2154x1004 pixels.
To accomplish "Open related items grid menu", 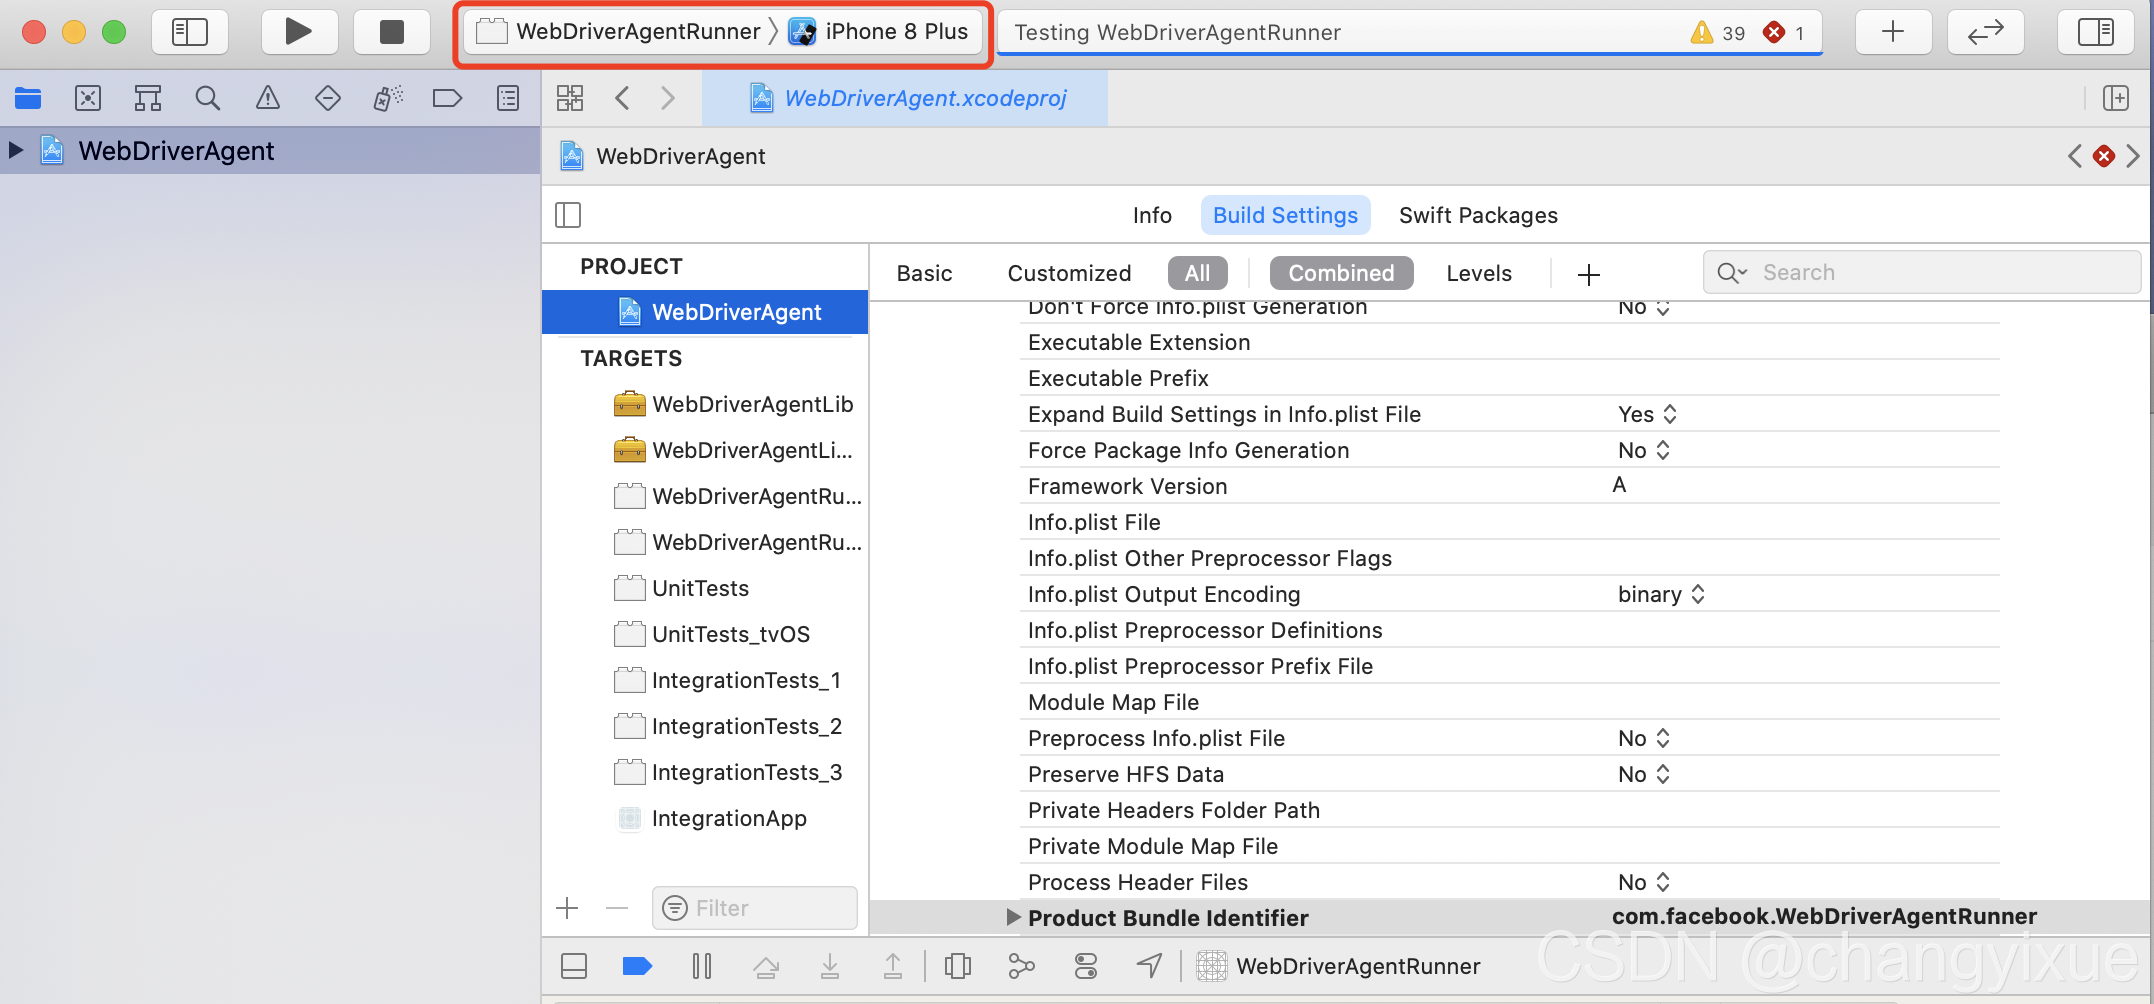I will point(570,98).
